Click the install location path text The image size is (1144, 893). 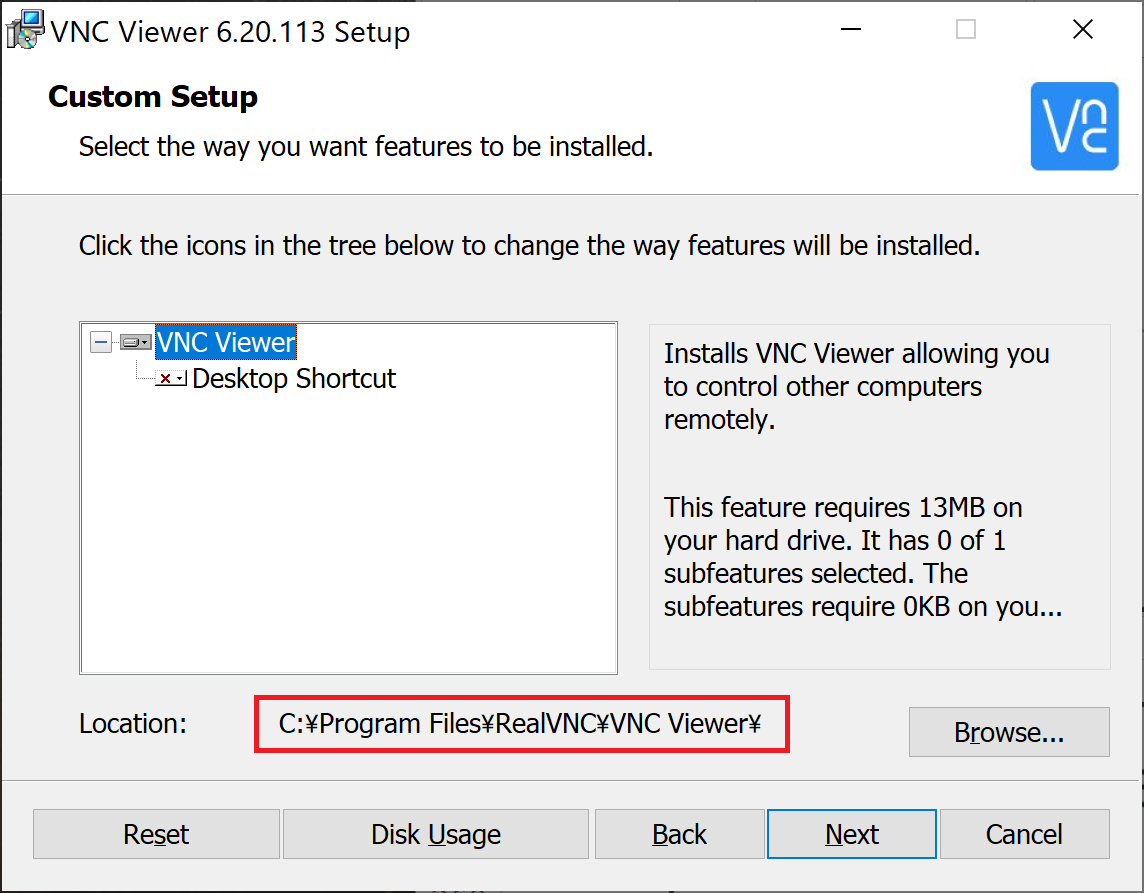click(520, 724)
